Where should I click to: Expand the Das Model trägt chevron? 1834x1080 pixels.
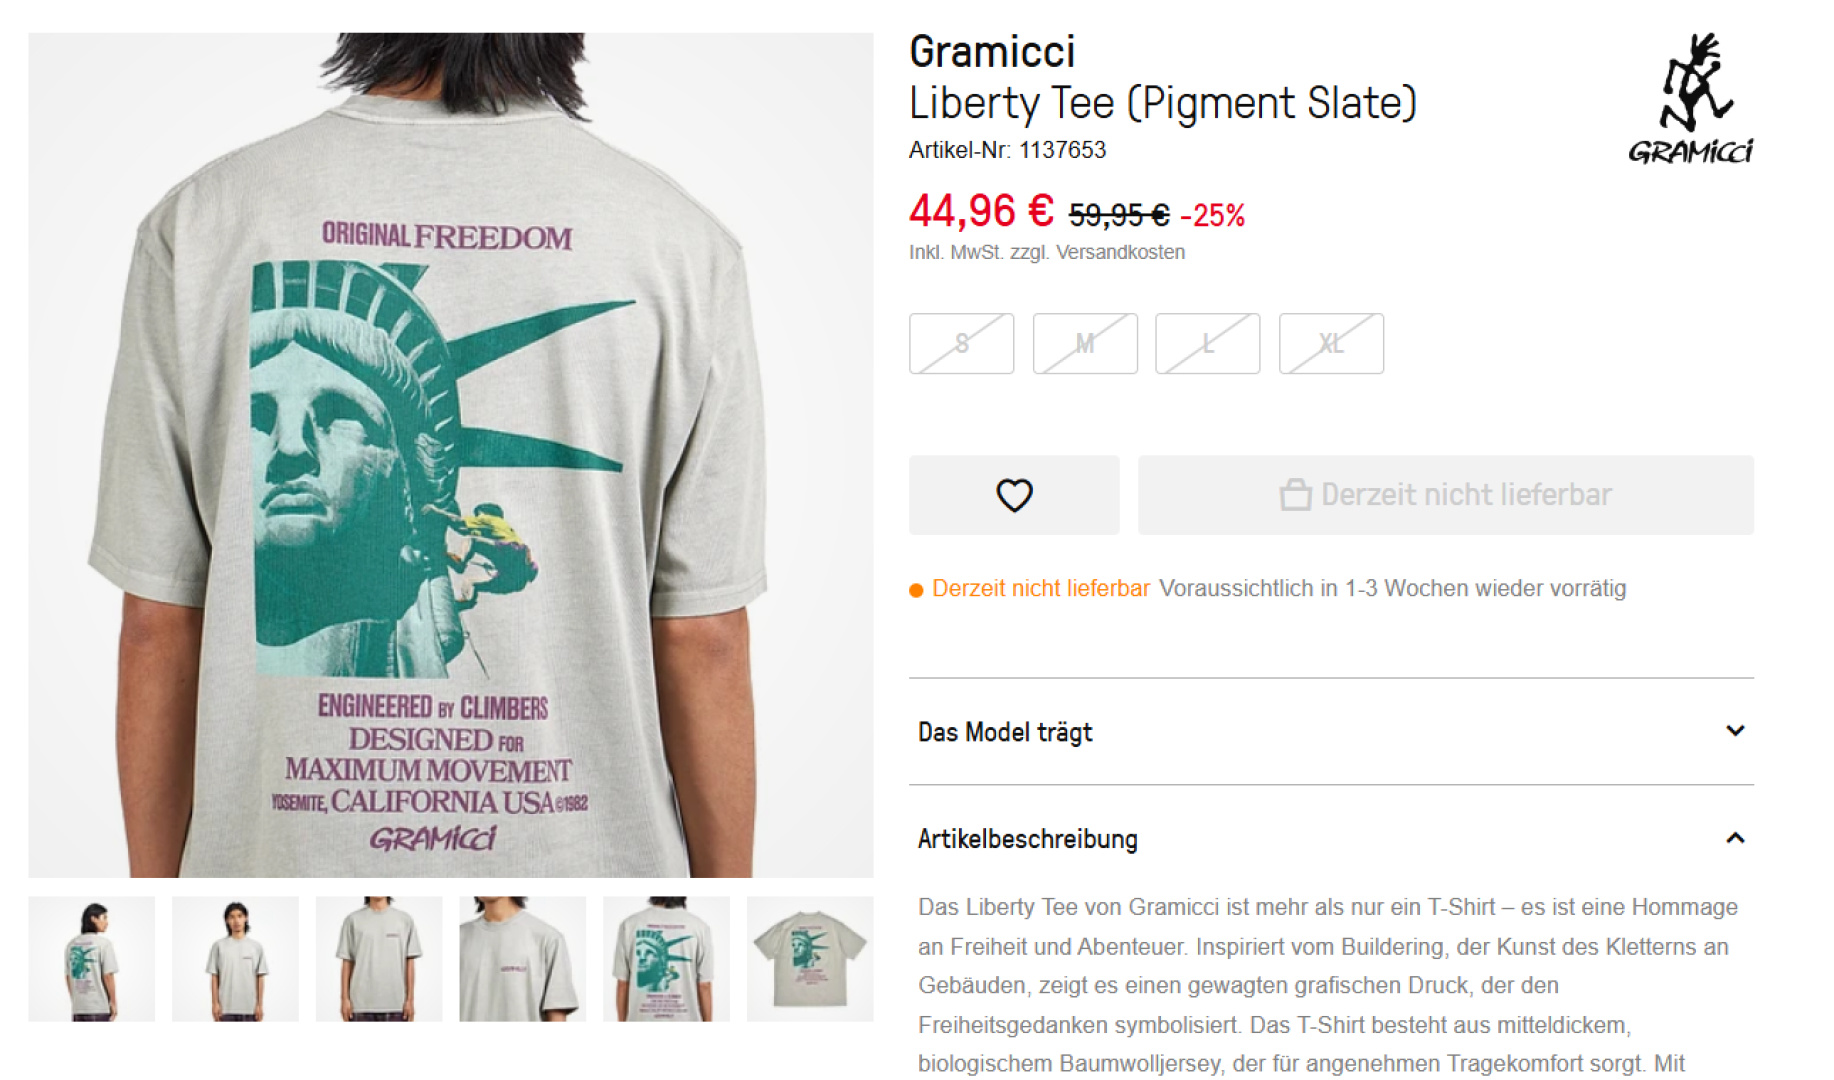[1735, 731]
